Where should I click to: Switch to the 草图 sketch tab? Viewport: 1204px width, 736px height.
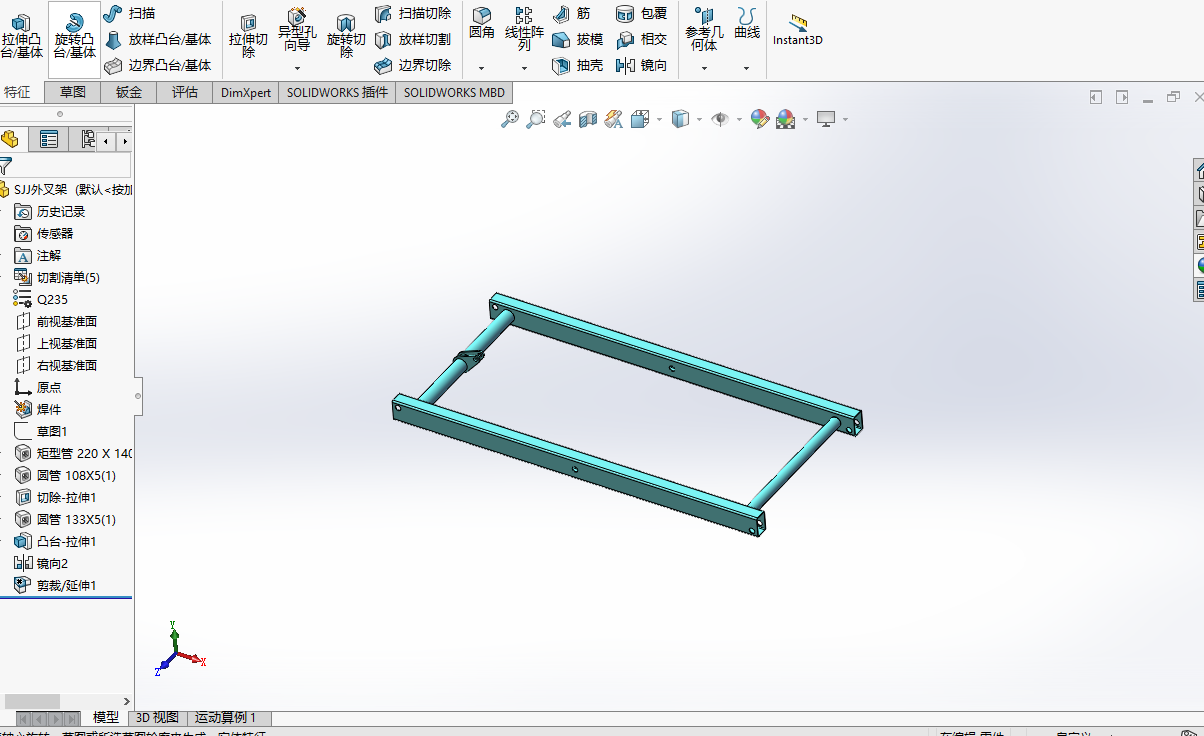72,92
